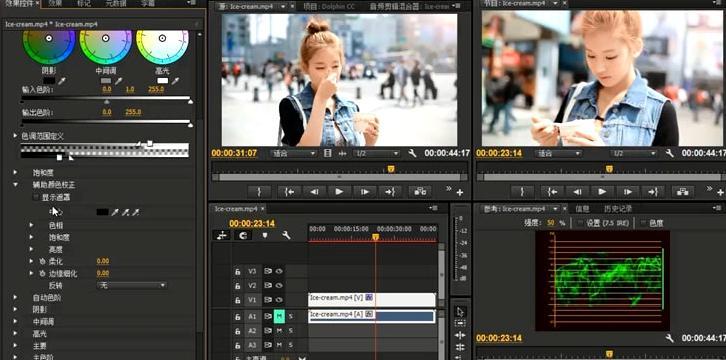Image resolution: width=726 pixels, height=360 pixels.
Task: Solo track A3 with S button
Action: pos(291,345)
